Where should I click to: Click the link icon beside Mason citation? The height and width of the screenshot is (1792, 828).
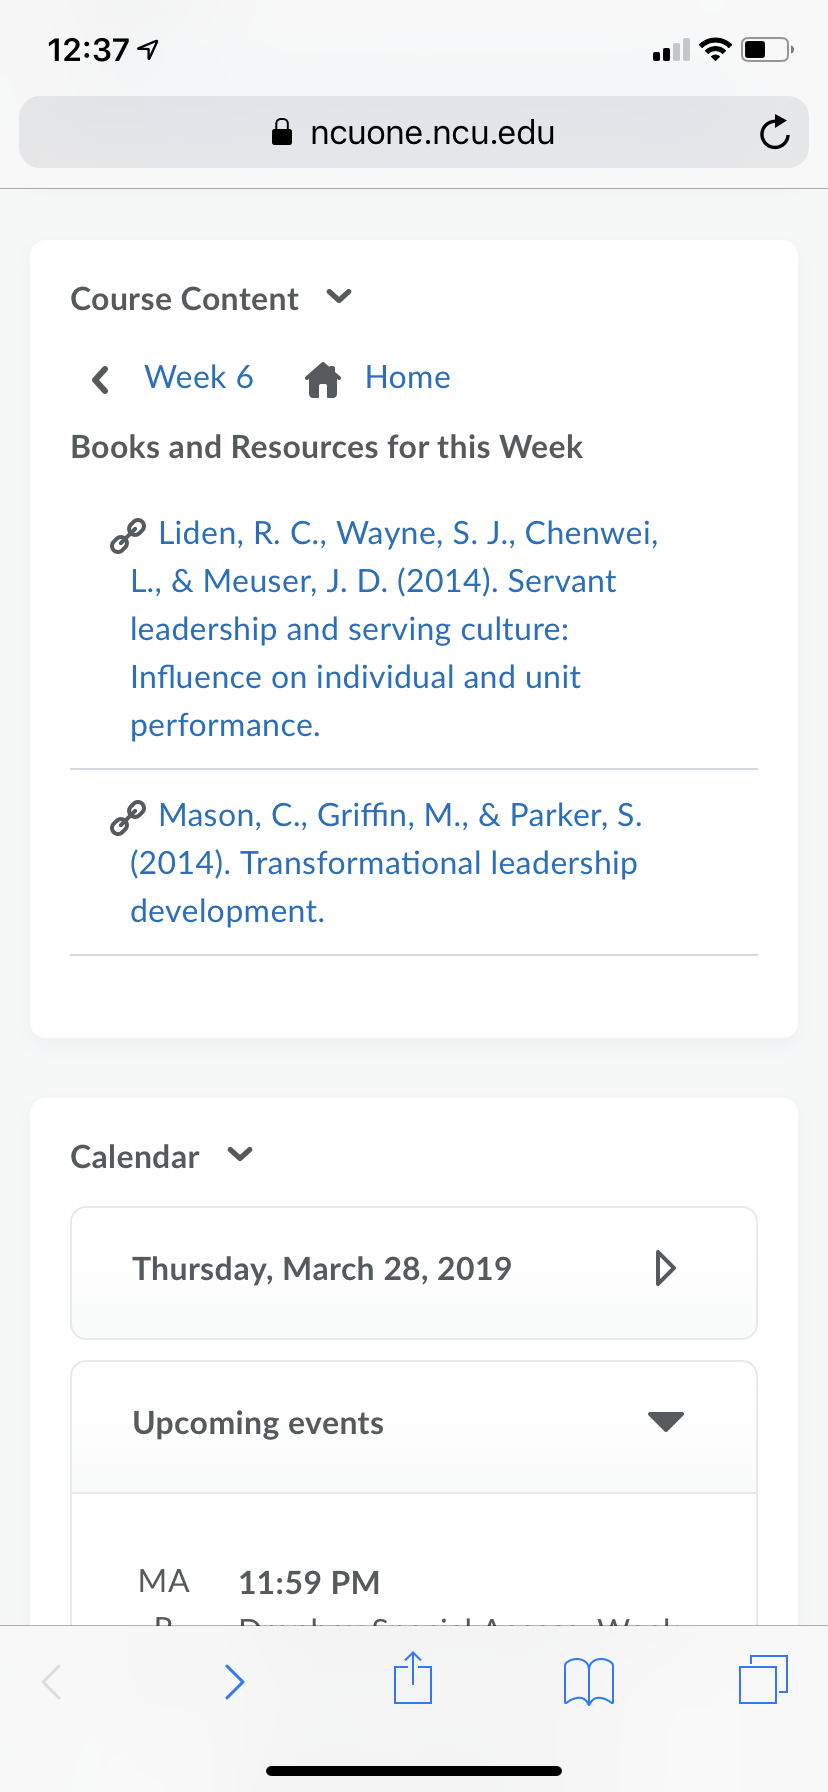tap(128, 818)
